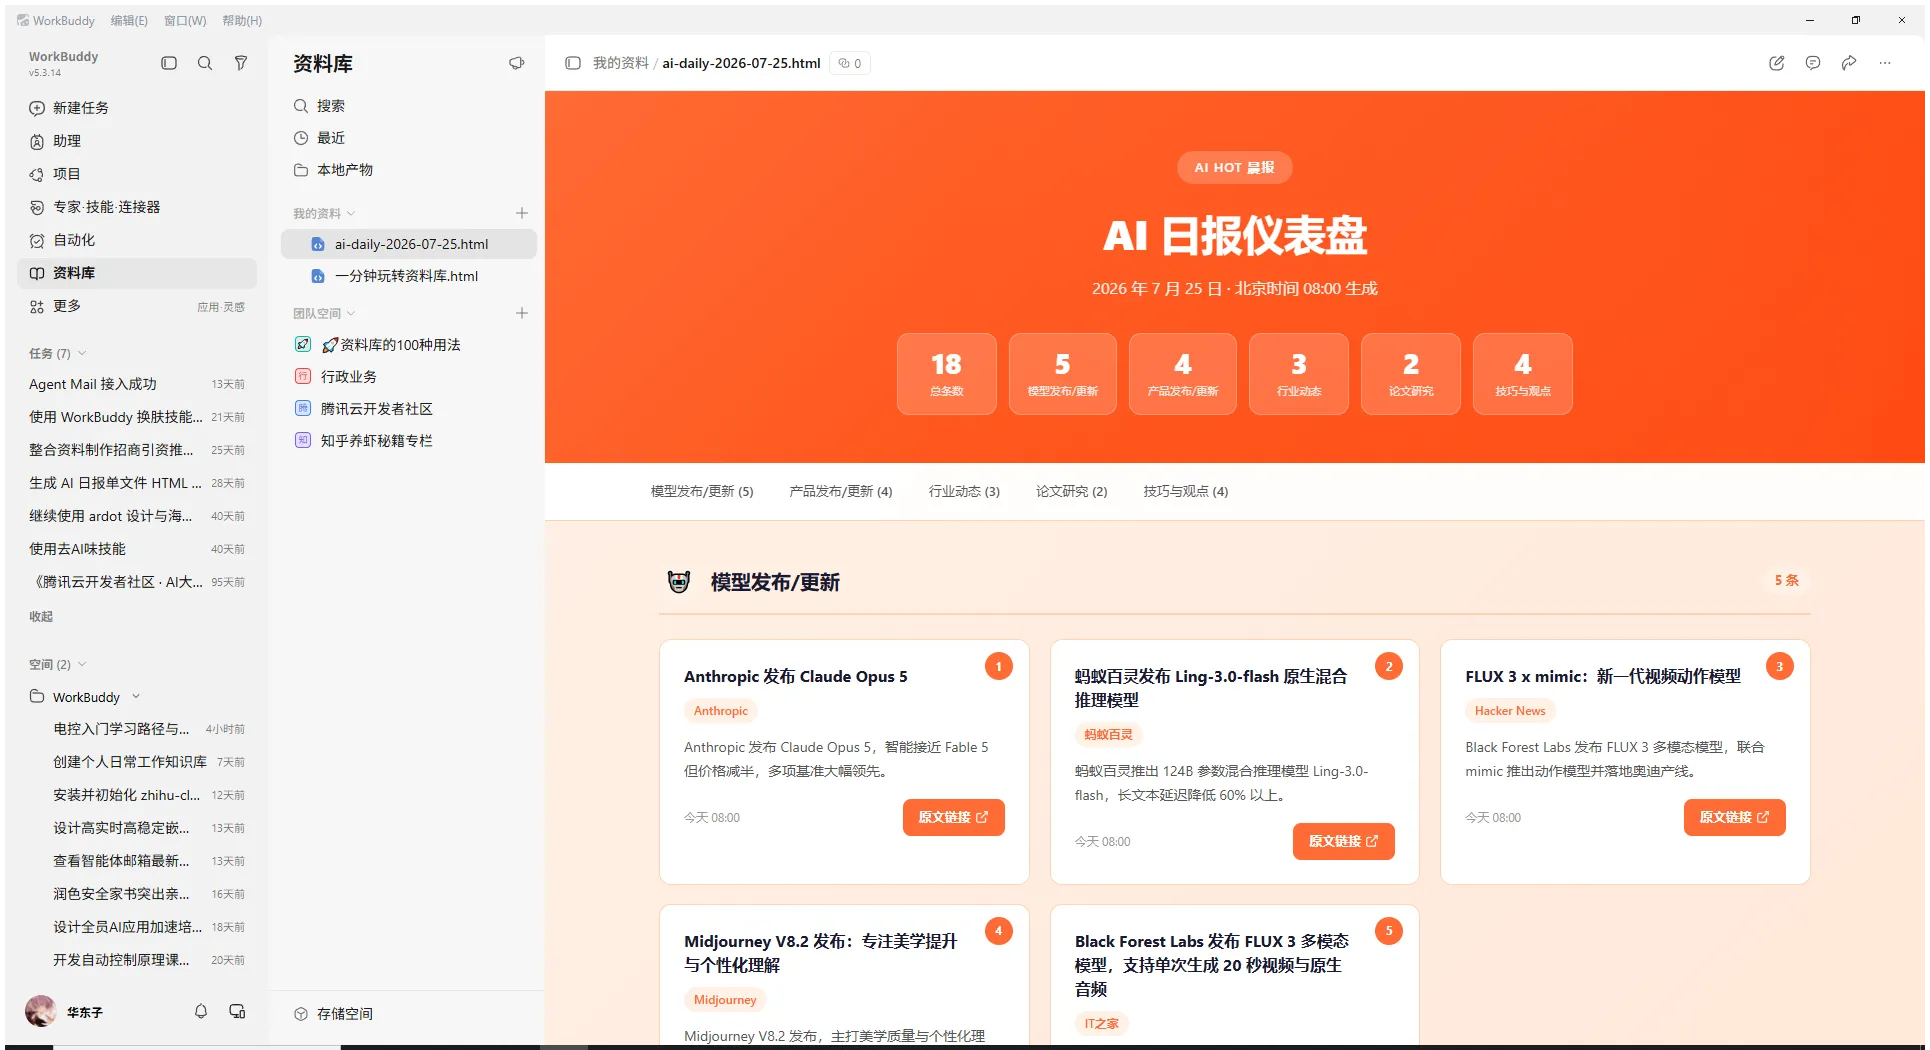The image size is (1930, 1050).
Task: Open 知乎养虾秘籍专栏 team space
Action: pos(409,441)
